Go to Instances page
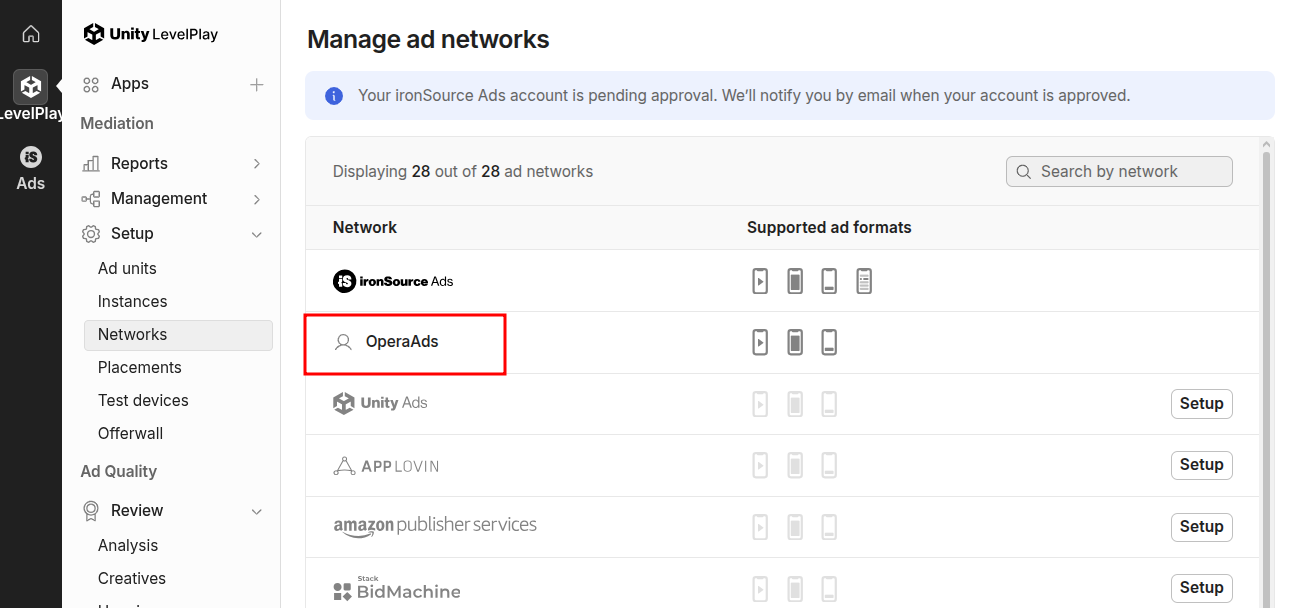This screenshot has width=1294, height=608. coord(132,301)
